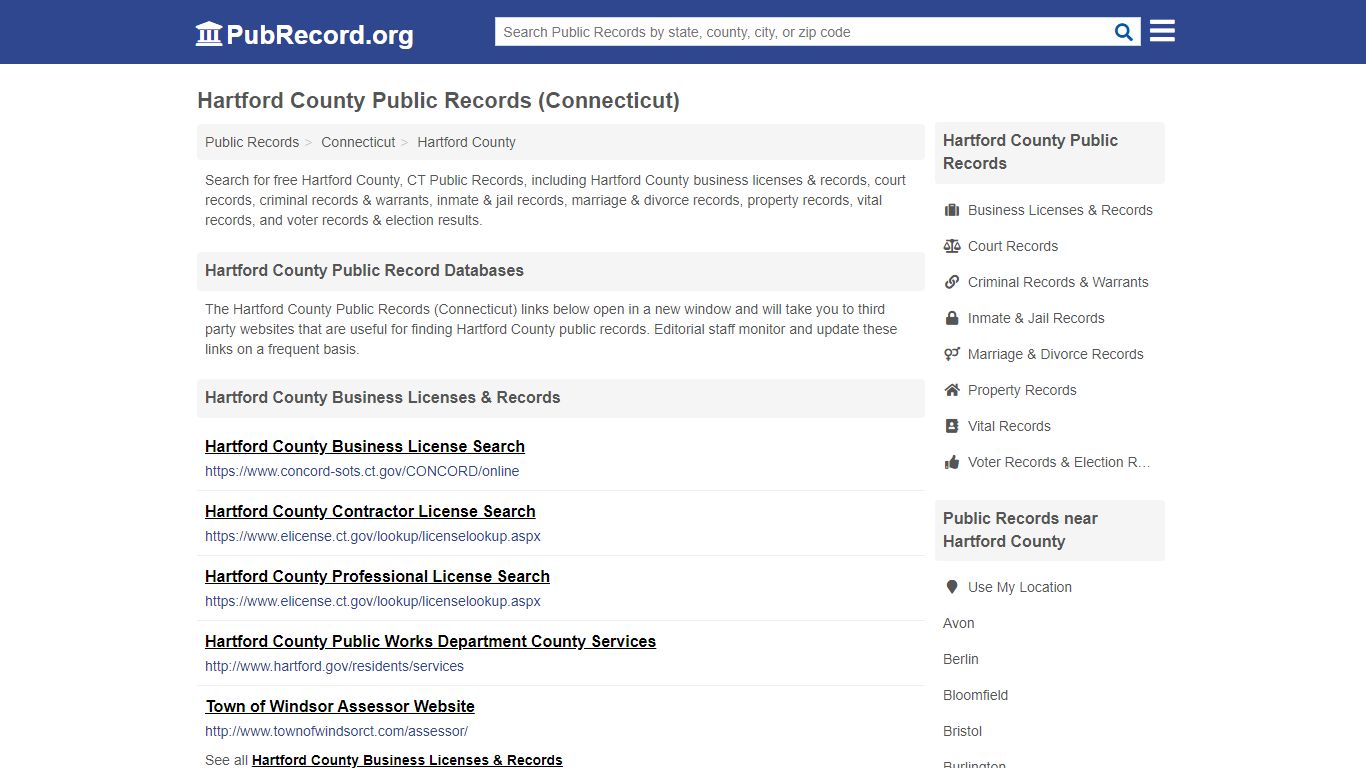Click the contact card icon beside Vital Records
This screenshot has width=1366, height=768.
point(952,426)
